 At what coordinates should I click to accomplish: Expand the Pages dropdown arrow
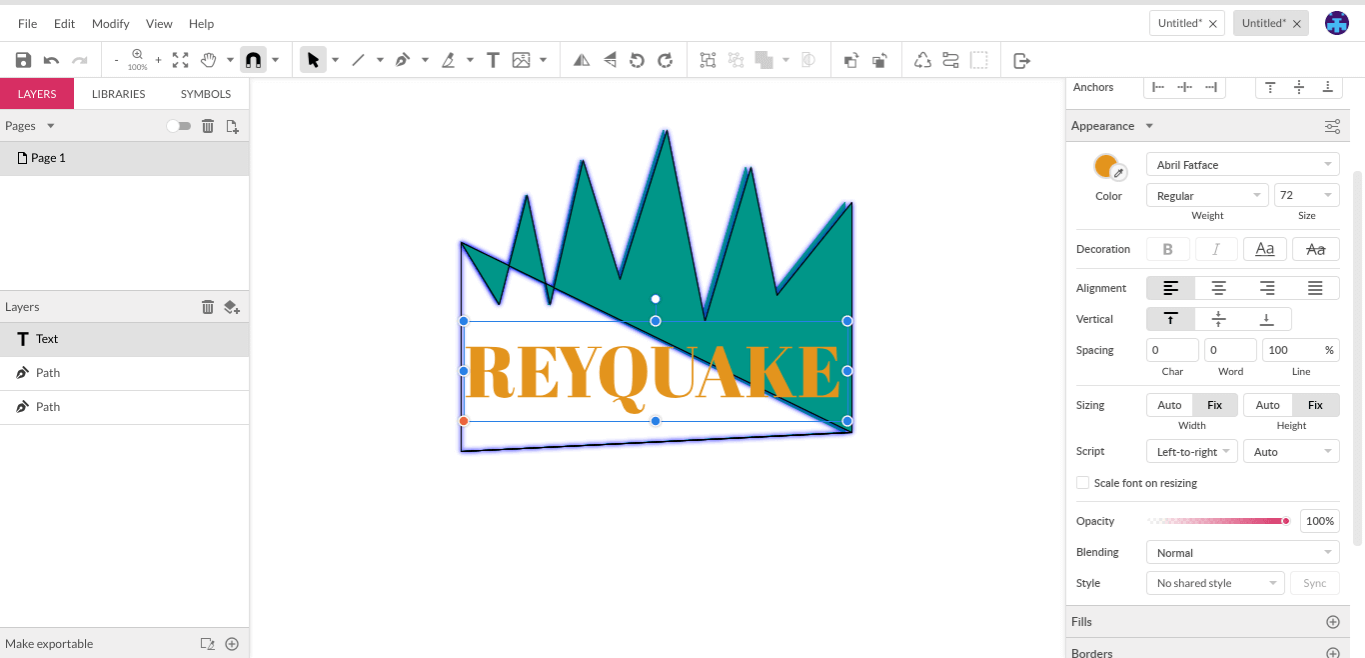tap(50, 126)
